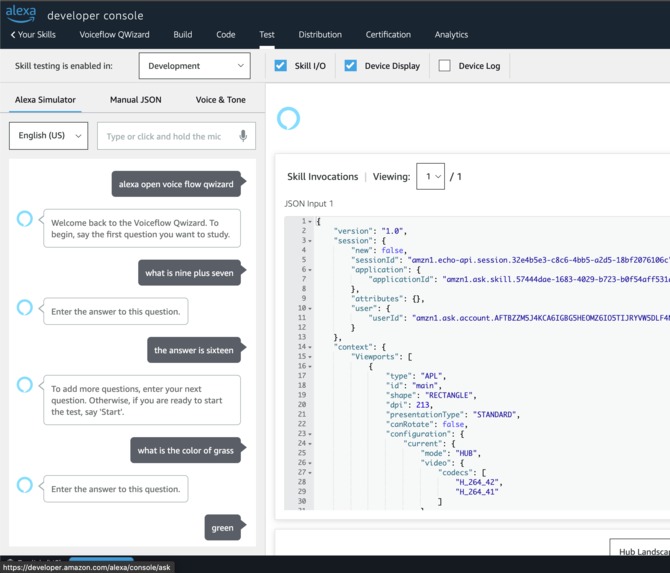
Task: Collapse the "codecs" fold arrow on line 27
Action: click(x=310, y=473)
